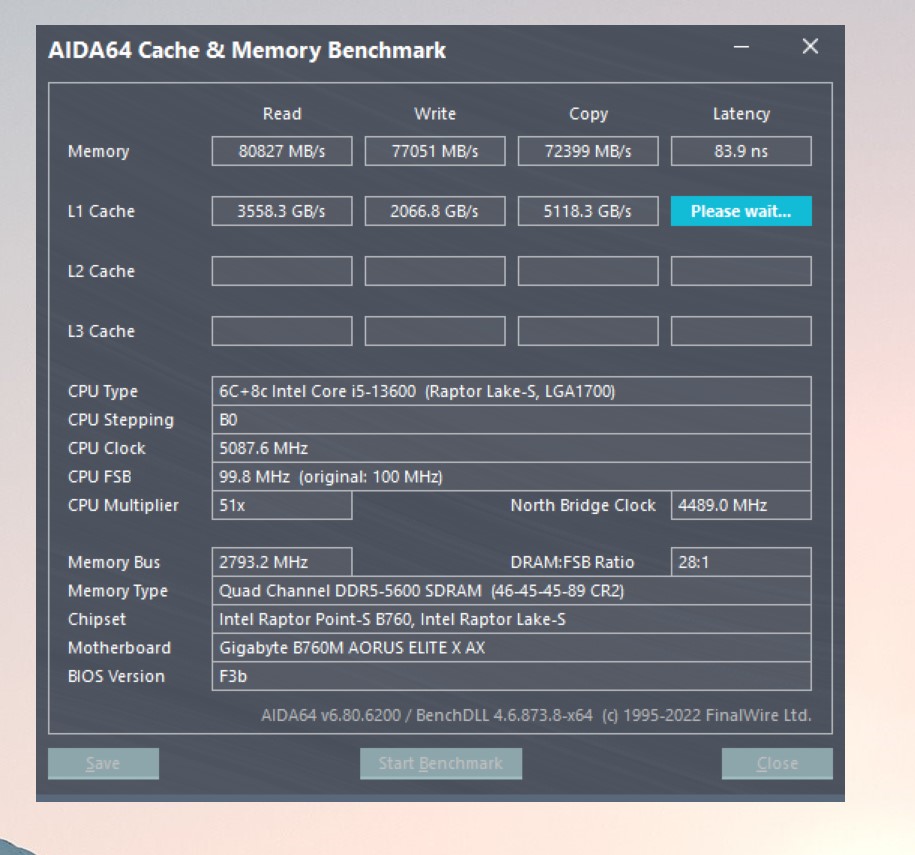Click Chipset field Intel Raptor Point-S B760
The height and width of the screenshot is (855, 915).
click(511, 619)
